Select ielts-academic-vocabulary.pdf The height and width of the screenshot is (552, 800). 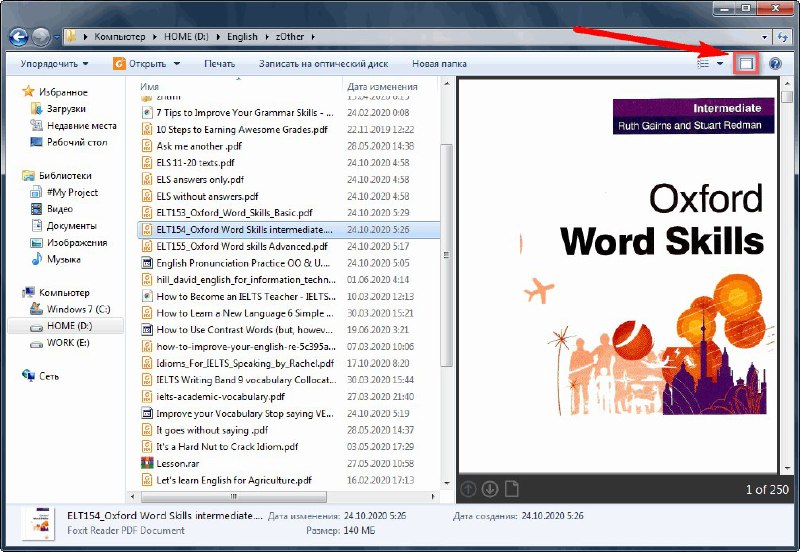coord(220,396)
